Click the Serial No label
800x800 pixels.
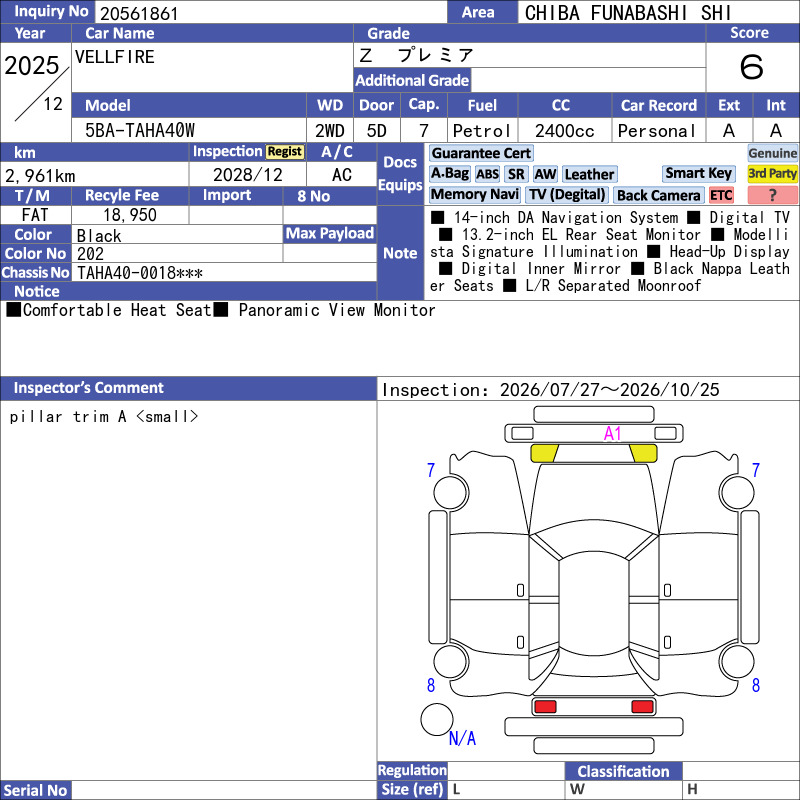(35, 790)
